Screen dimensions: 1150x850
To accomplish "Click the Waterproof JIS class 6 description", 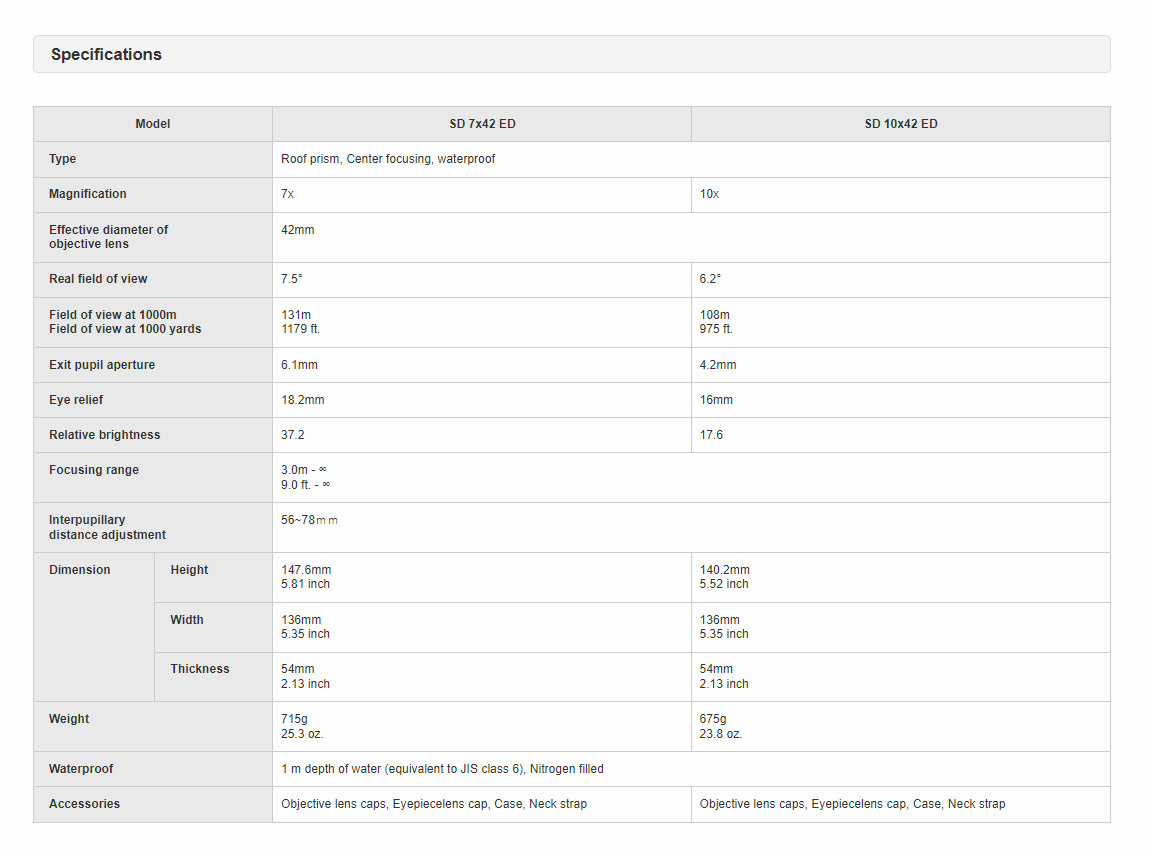I will click(442, 769).
